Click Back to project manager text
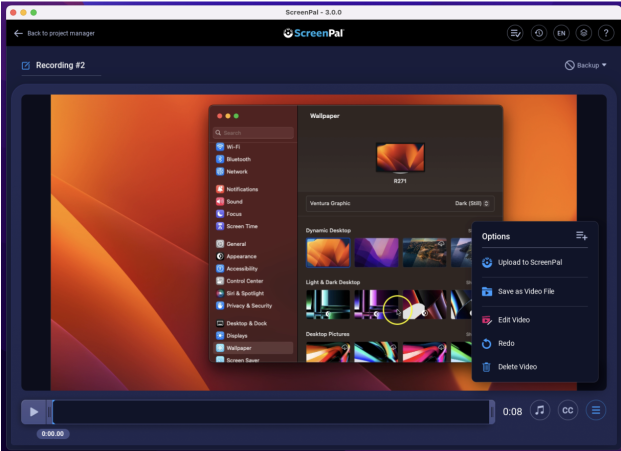Viewport: 621px width, 451px height. point(61,33)
